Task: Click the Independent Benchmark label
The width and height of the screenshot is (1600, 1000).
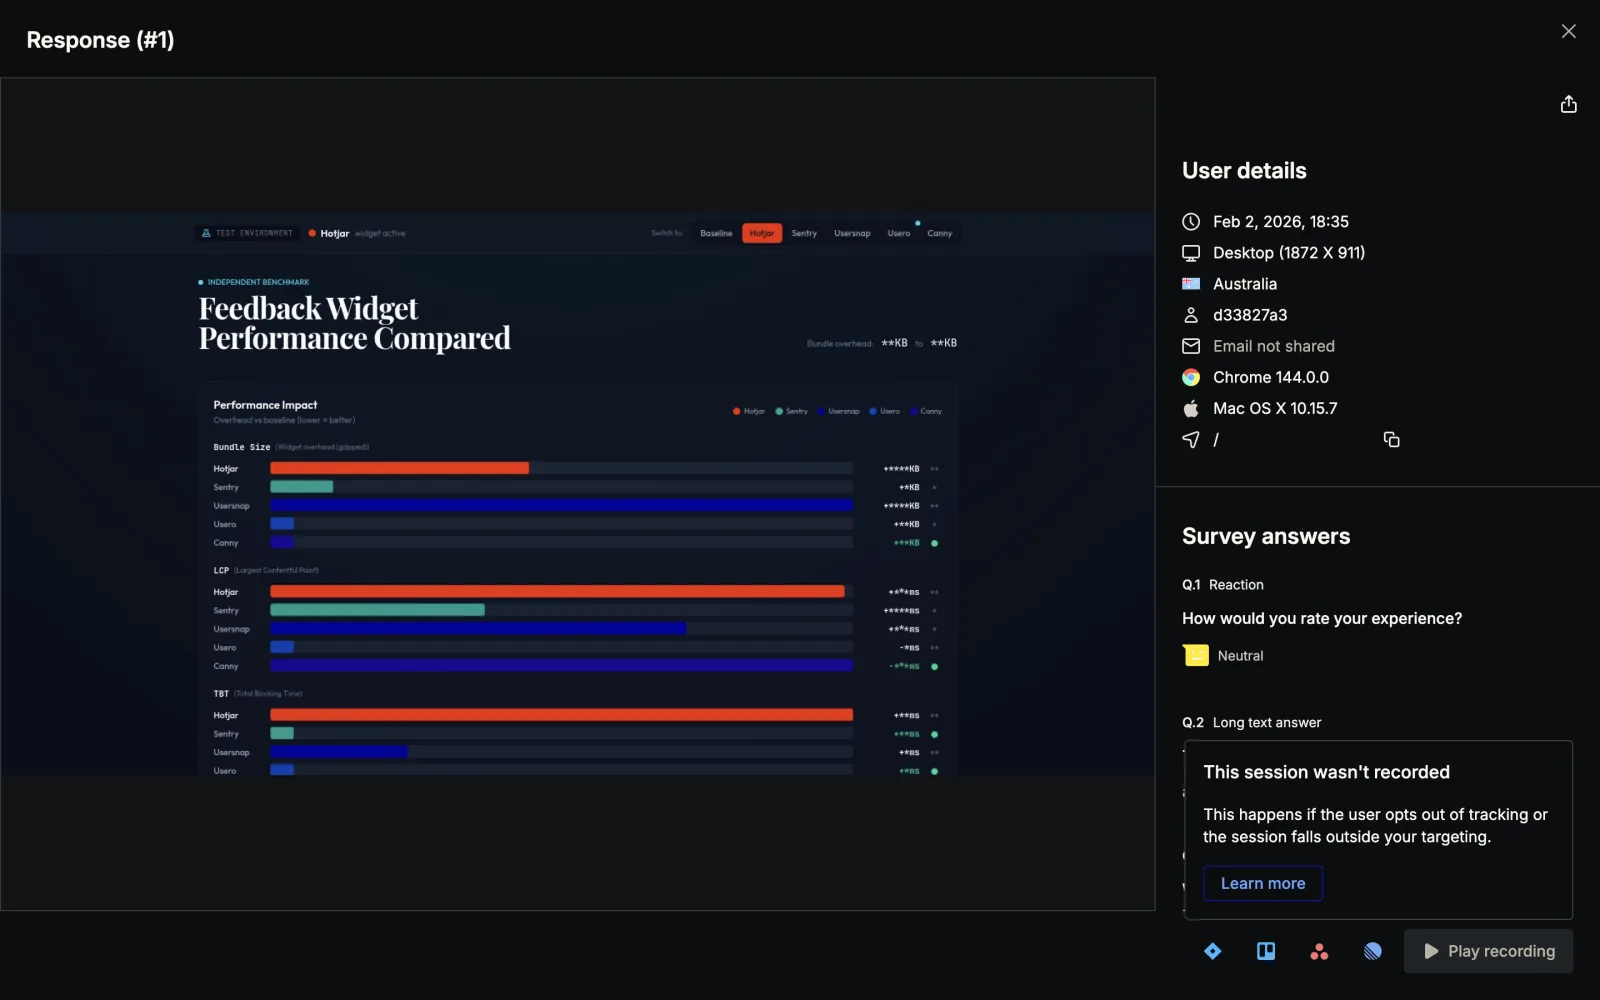Action: click(x=258, y=282)
